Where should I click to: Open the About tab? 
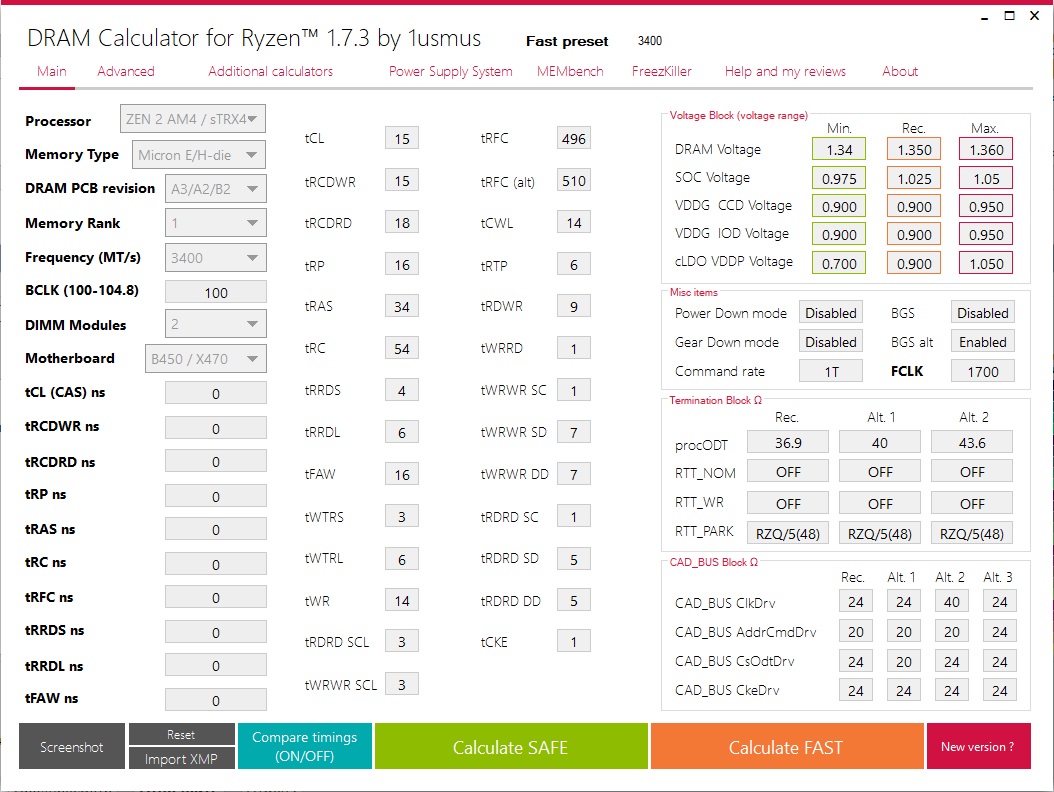(900, 71)
